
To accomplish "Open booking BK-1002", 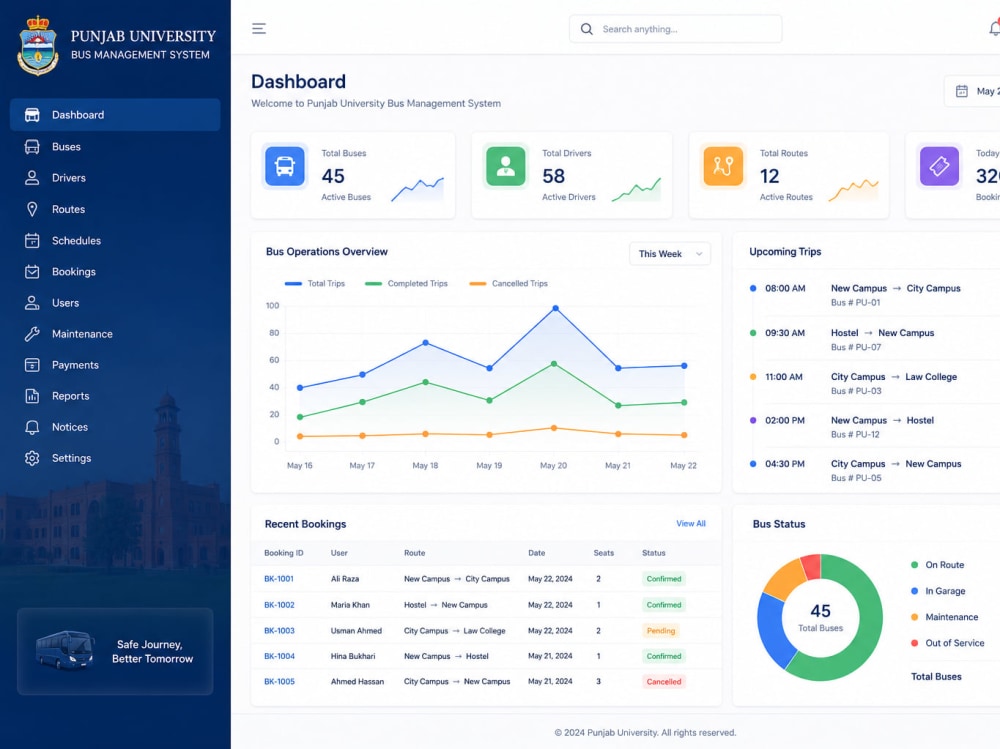I will [x=279, y=605].
